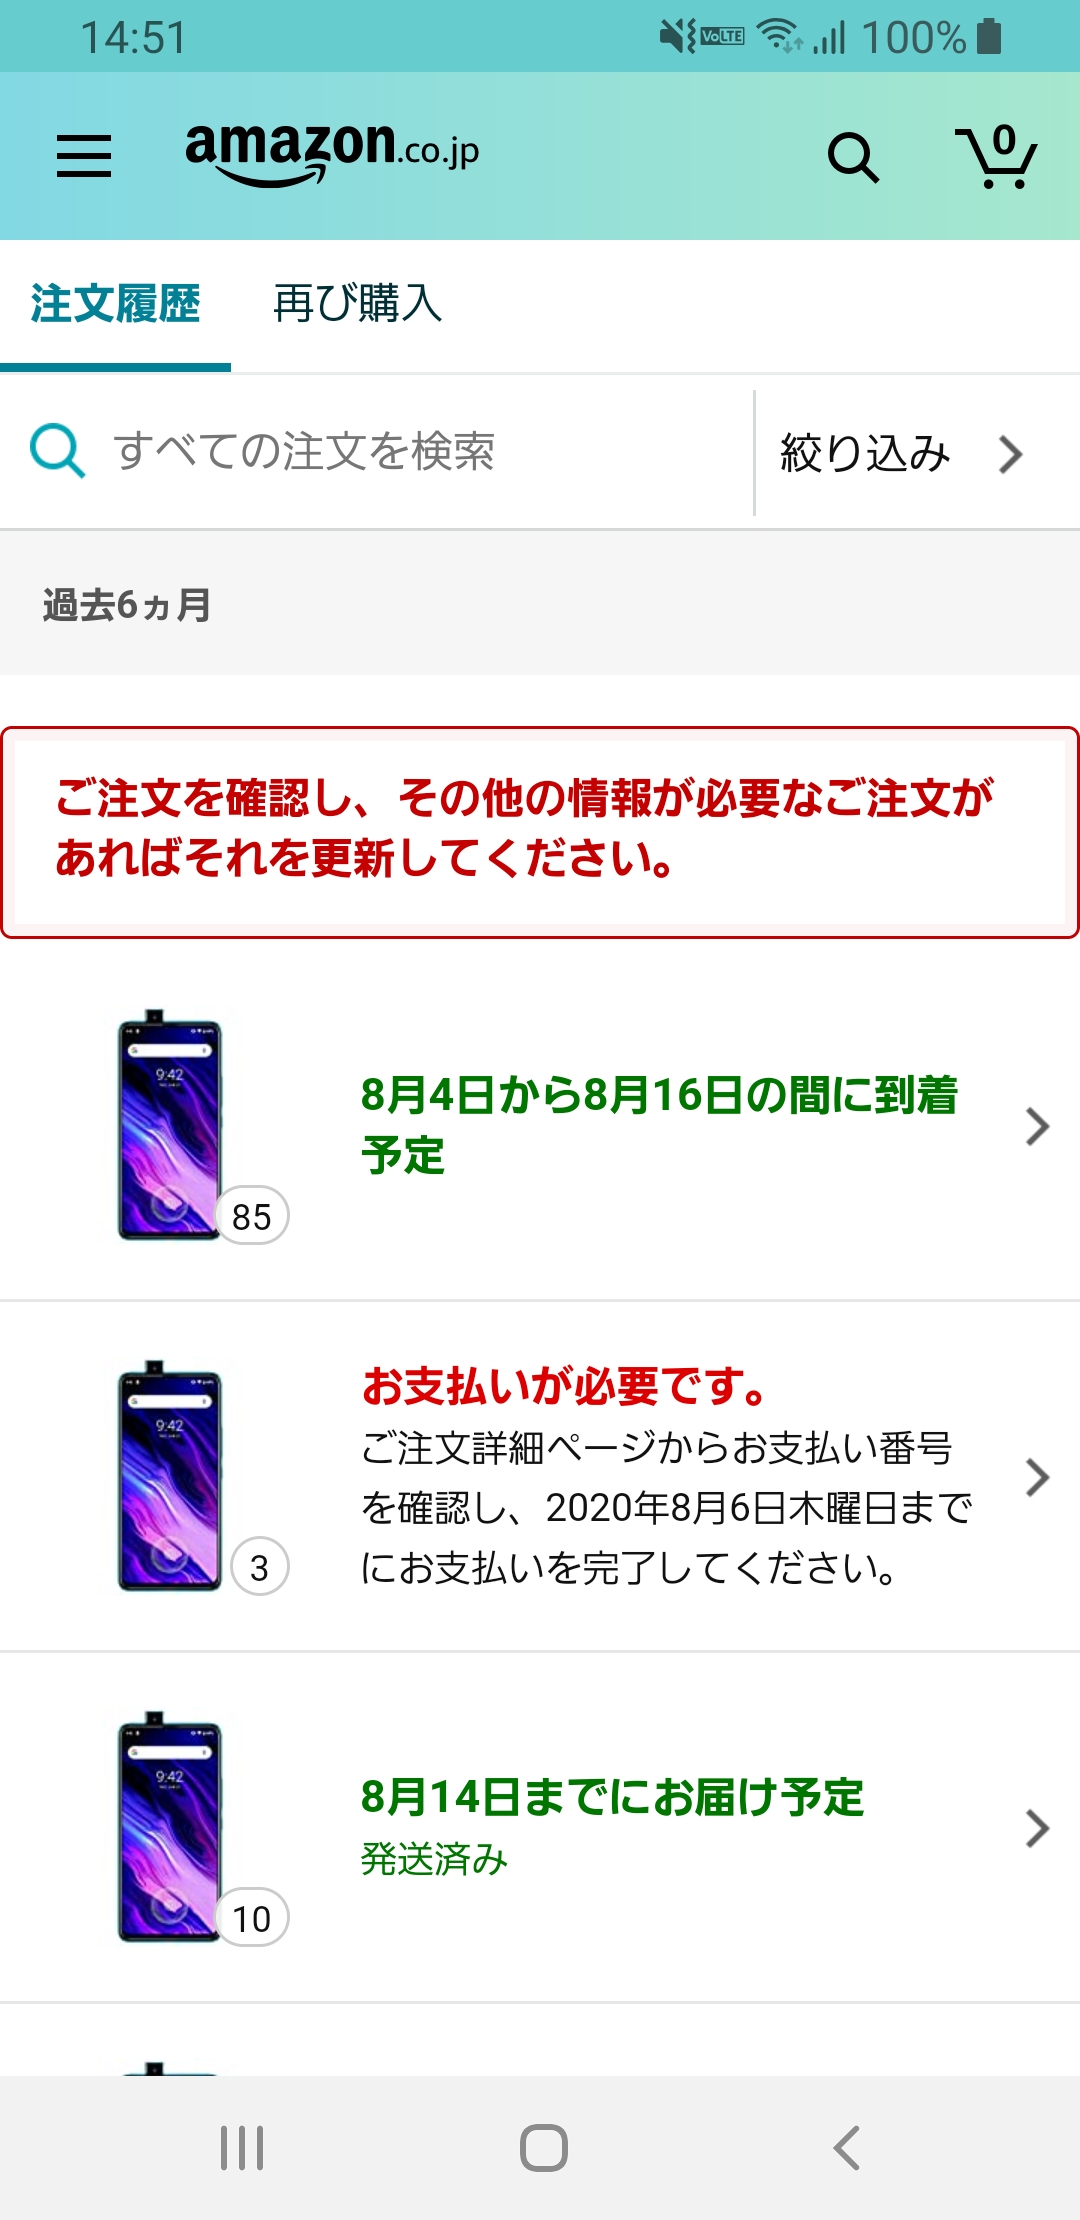Switch to the 再び購入 tab
The image size is (1080, 2220).
point(358,304)
